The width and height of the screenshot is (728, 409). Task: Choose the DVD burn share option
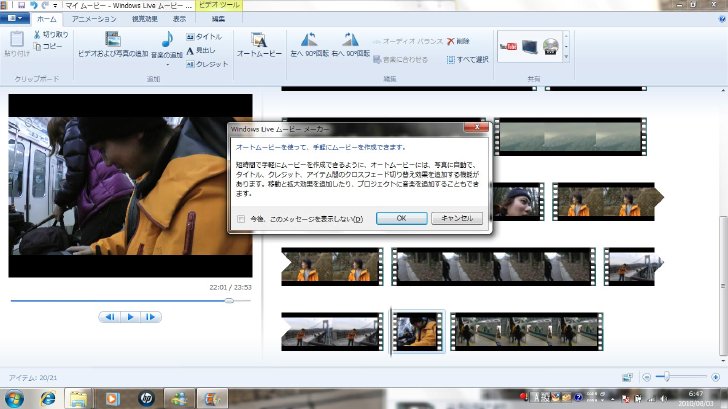[550, 46]
